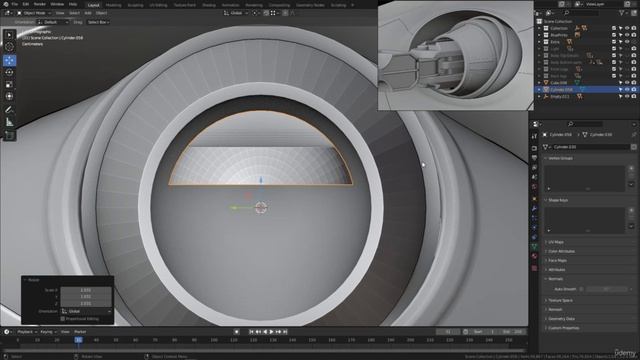Open the Object Constraints properties tab

tap(534, 237)
